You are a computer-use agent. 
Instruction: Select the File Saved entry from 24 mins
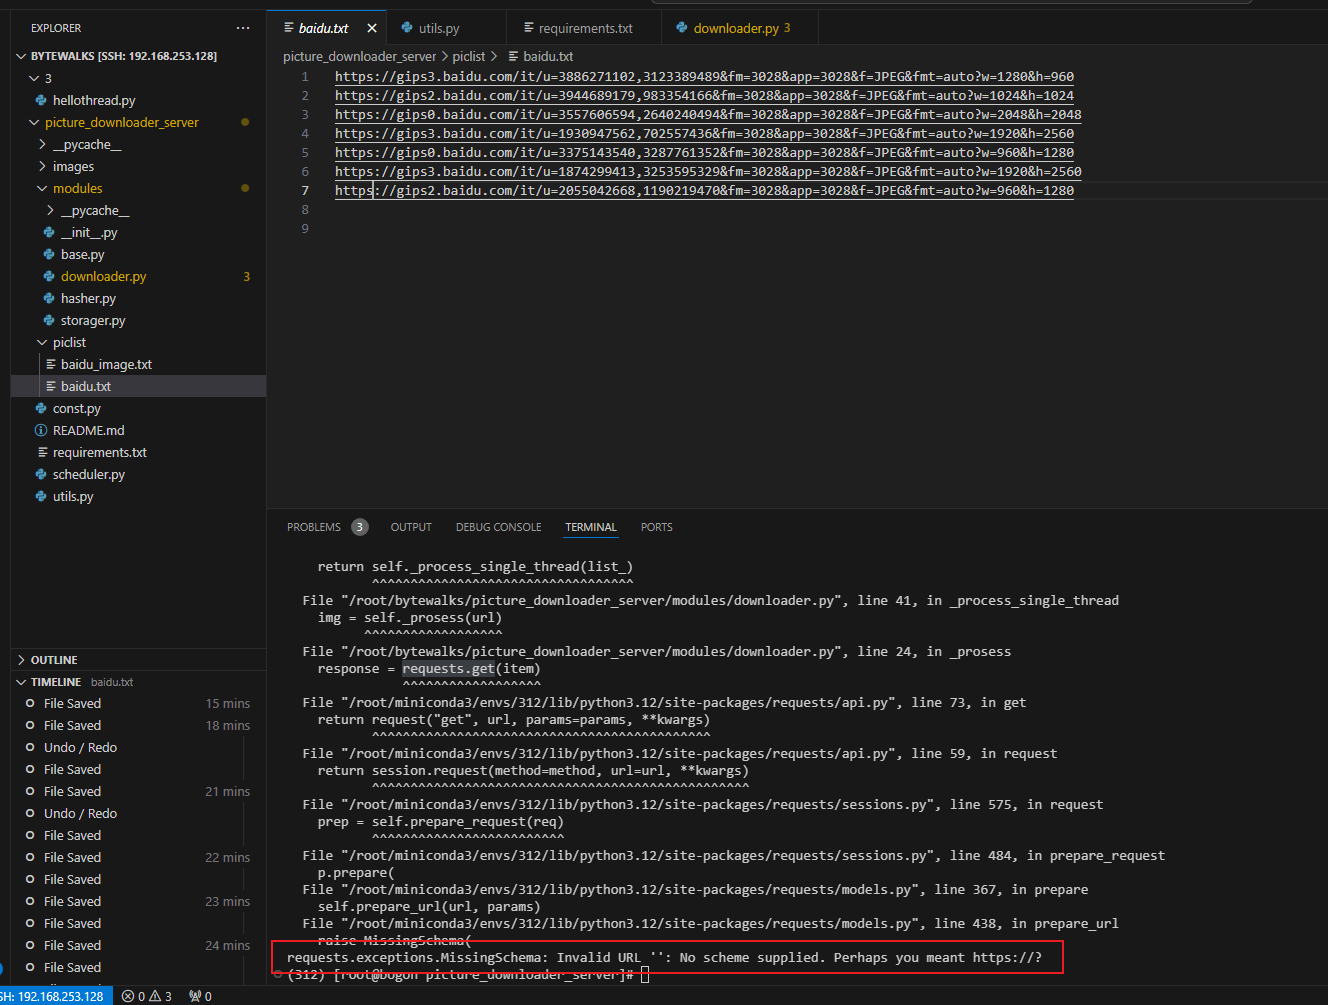138,946
